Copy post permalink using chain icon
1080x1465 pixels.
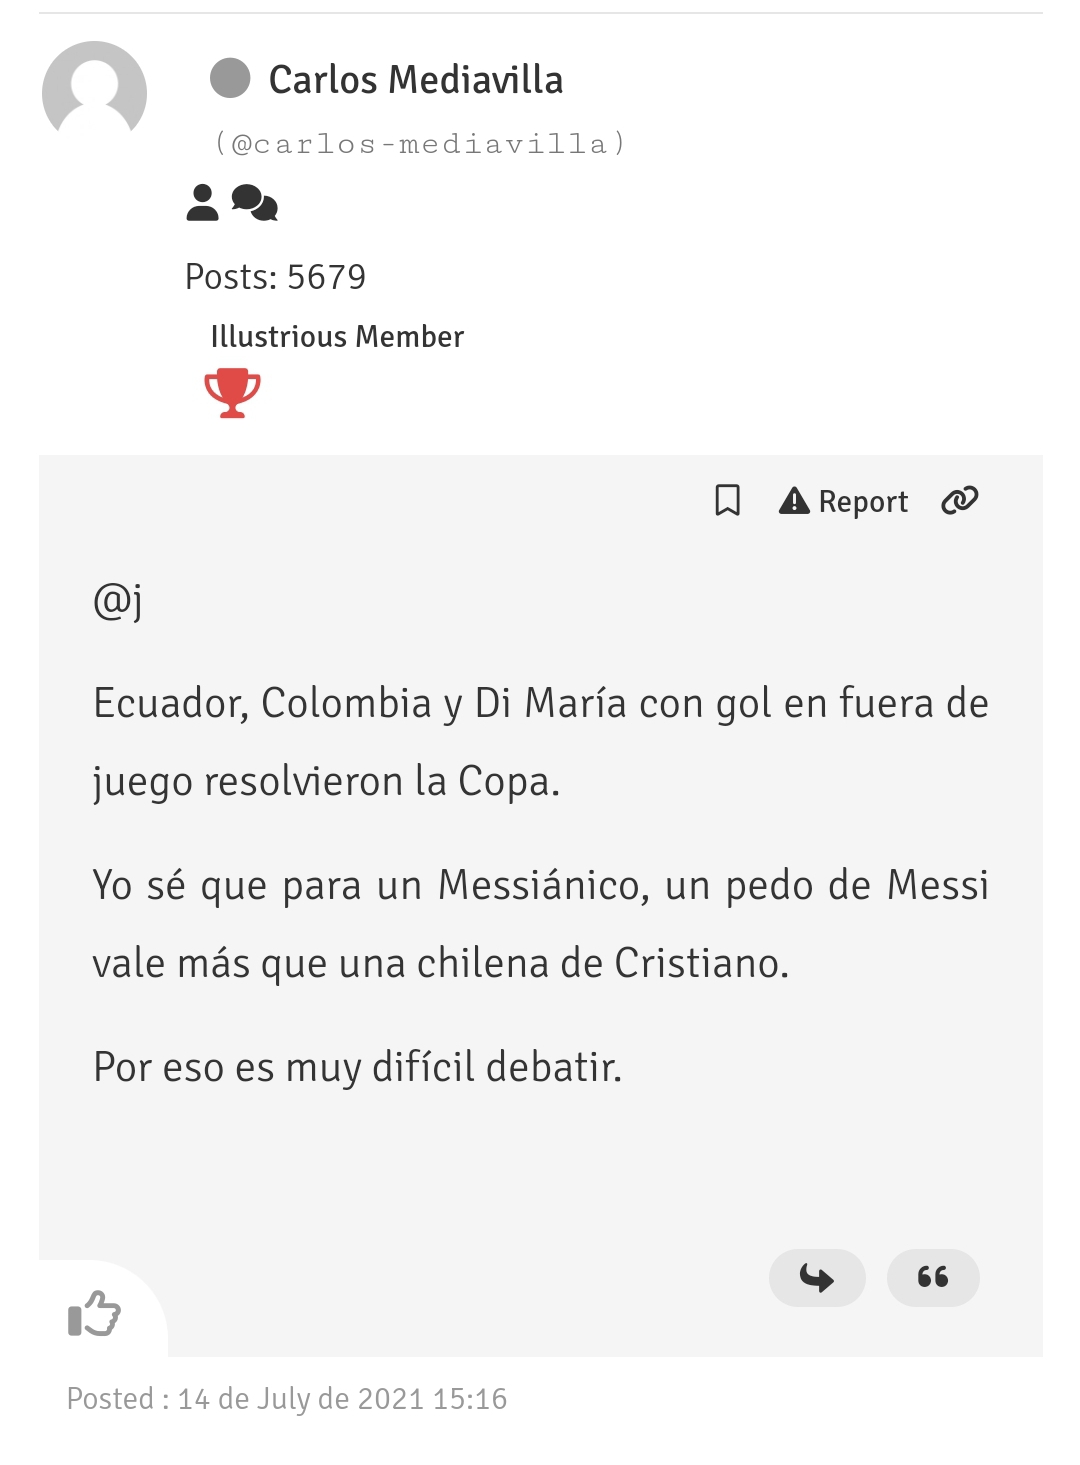click(x=960, y=500)
